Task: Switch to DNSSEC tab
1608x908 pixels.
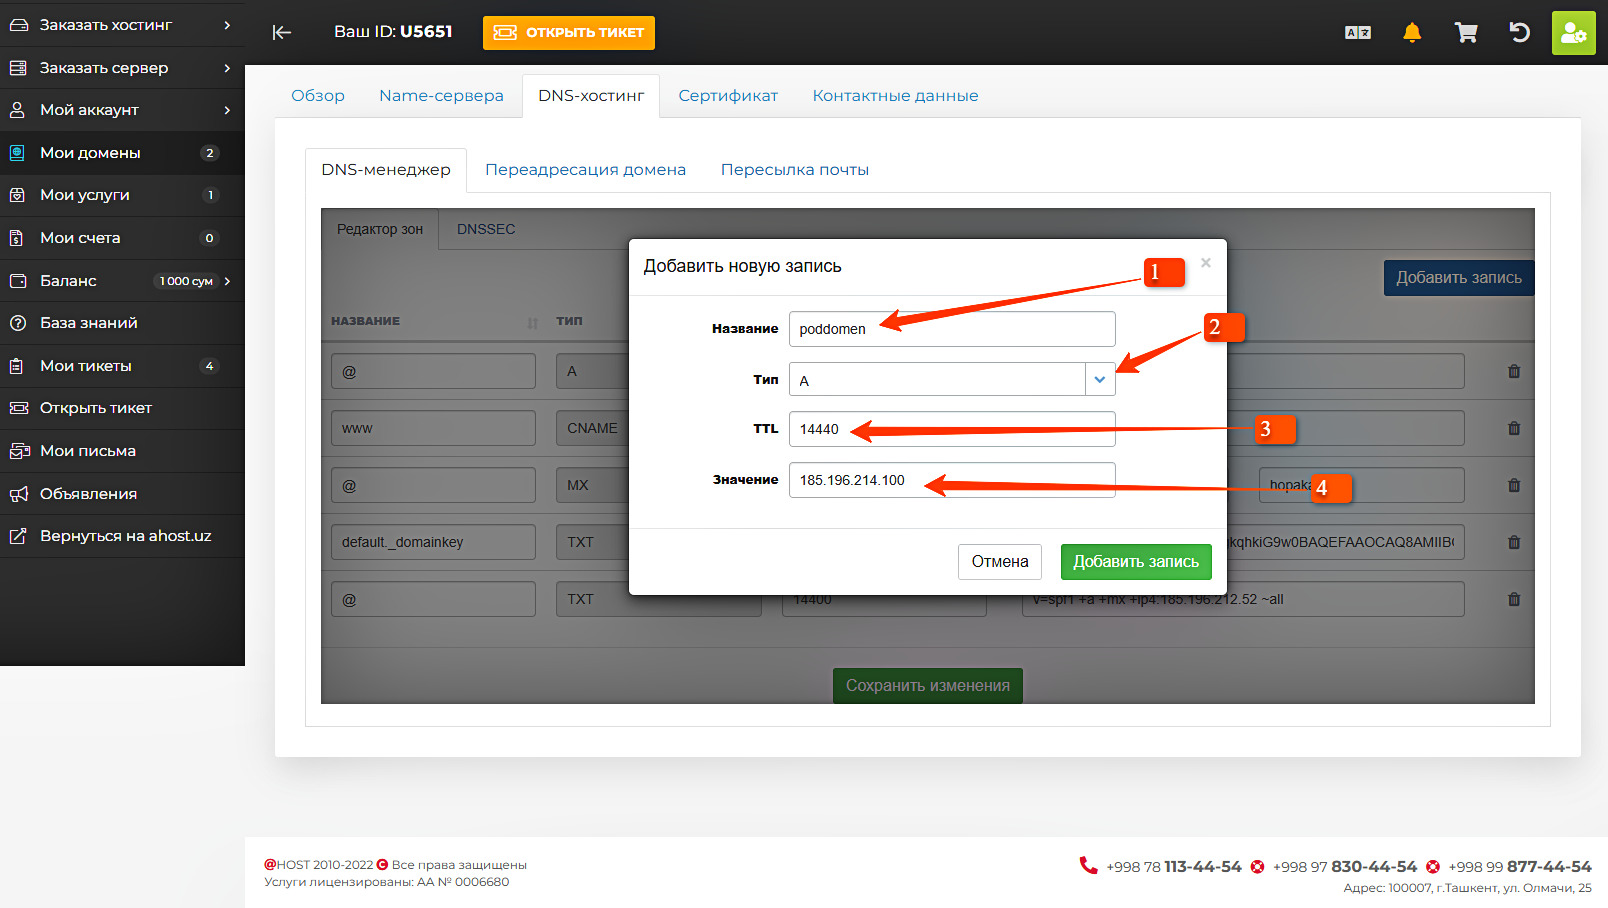Action: pyautogui.click(x=486, y=229)
